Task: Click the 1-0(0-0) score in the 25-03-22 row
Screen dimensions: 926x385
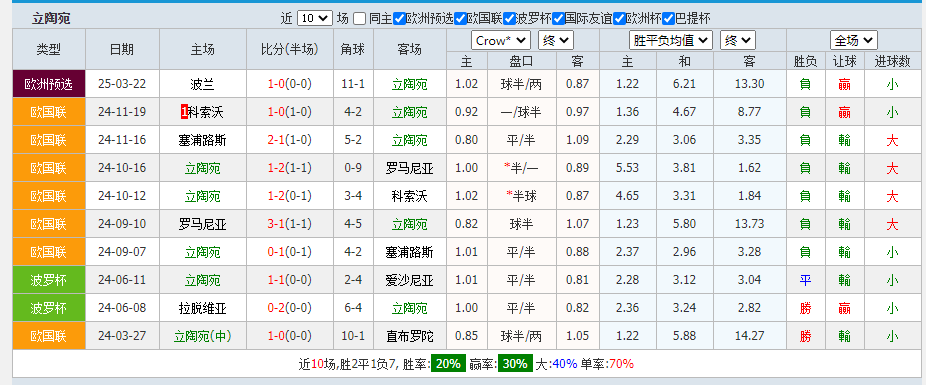Action: (289, 84)
